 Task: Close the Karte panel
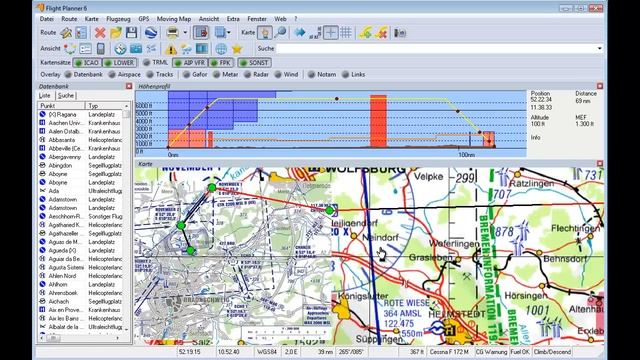coord(600,163)
